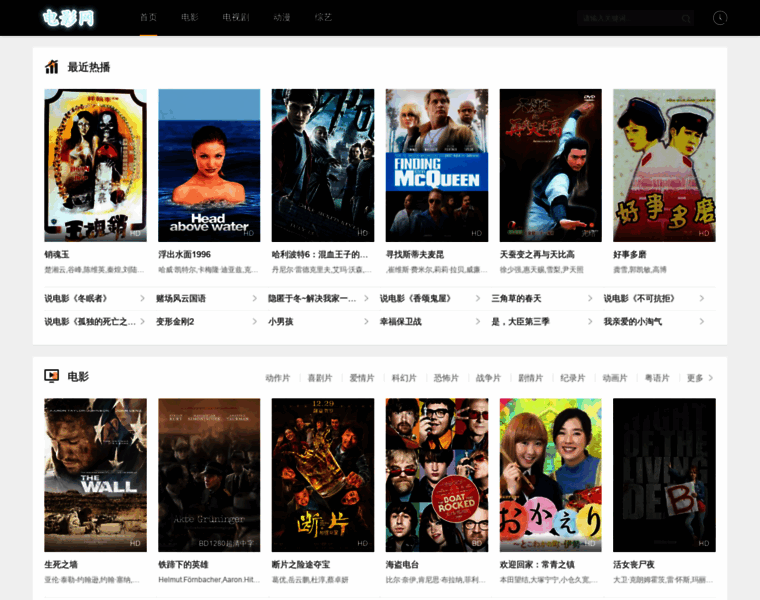This screenshot has width=760, height=600.
Task: Click chevron next to 幸福保卫战
Action: 478,321
